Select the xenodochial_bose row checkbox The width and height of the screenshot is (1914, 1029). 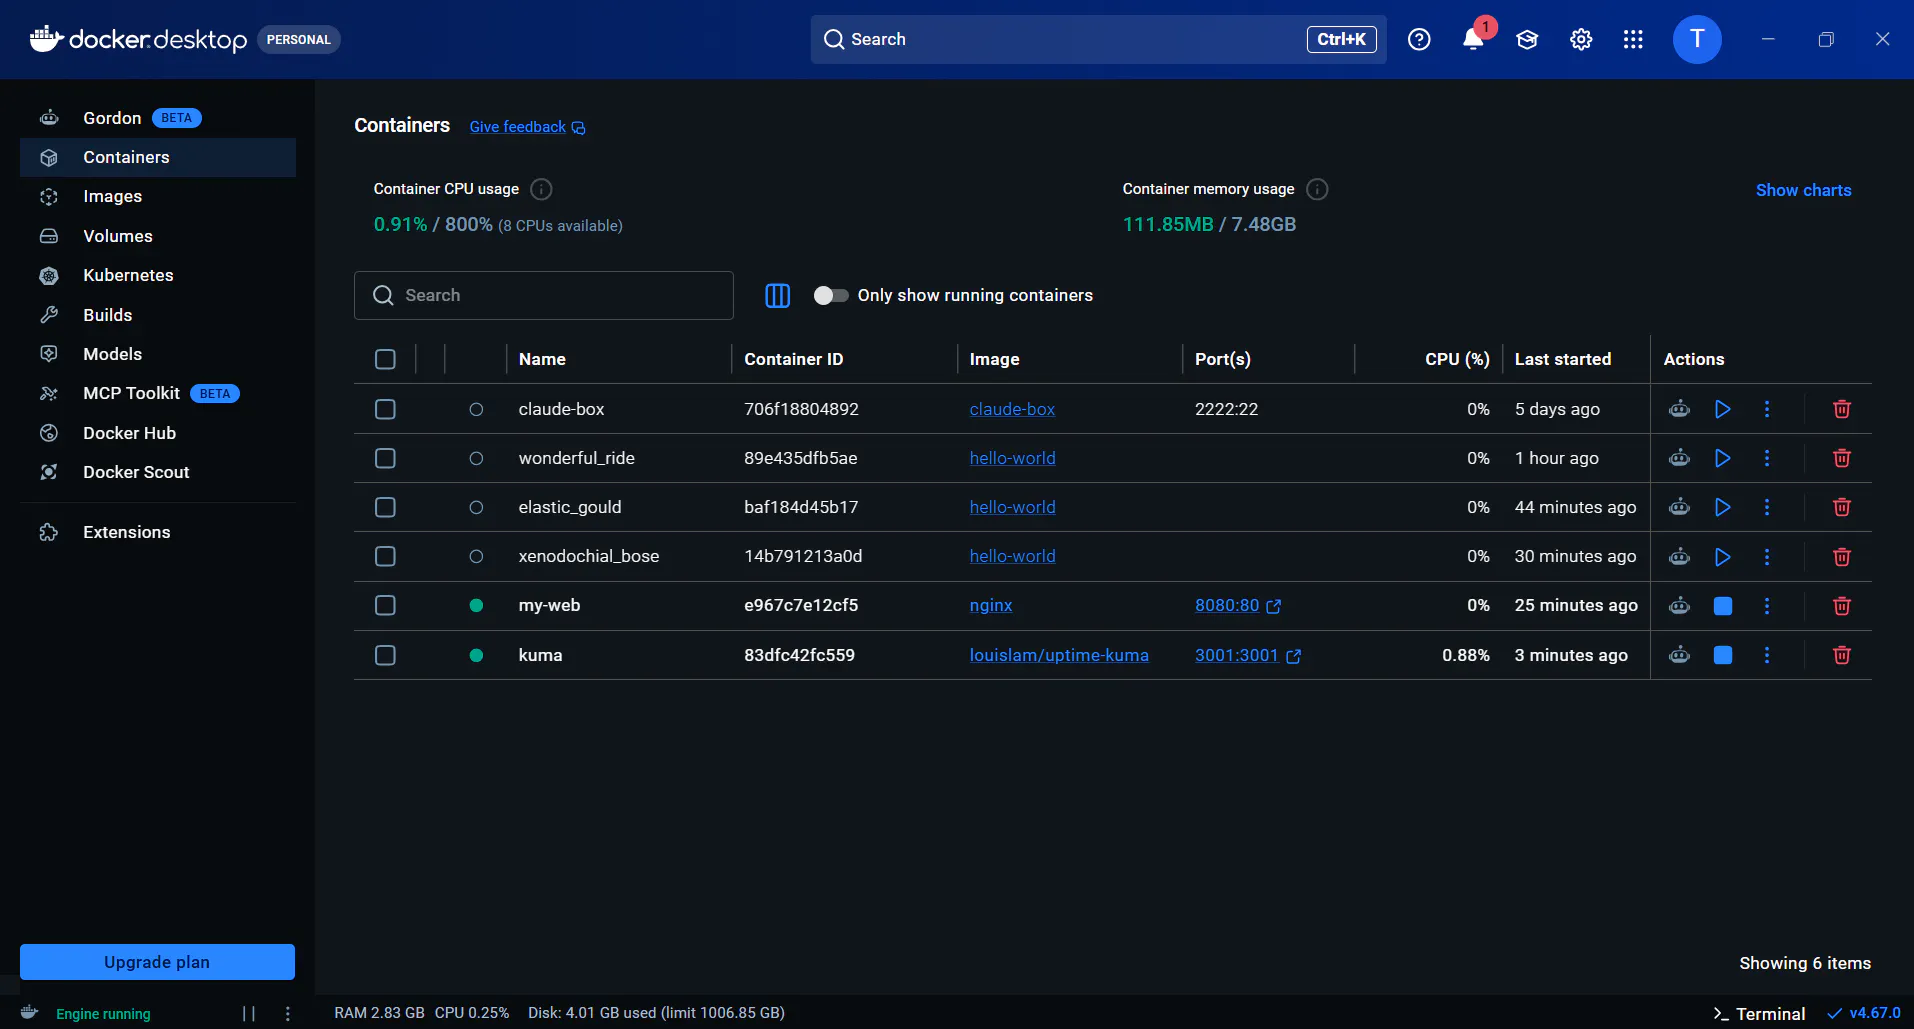(x=385, y=556)
